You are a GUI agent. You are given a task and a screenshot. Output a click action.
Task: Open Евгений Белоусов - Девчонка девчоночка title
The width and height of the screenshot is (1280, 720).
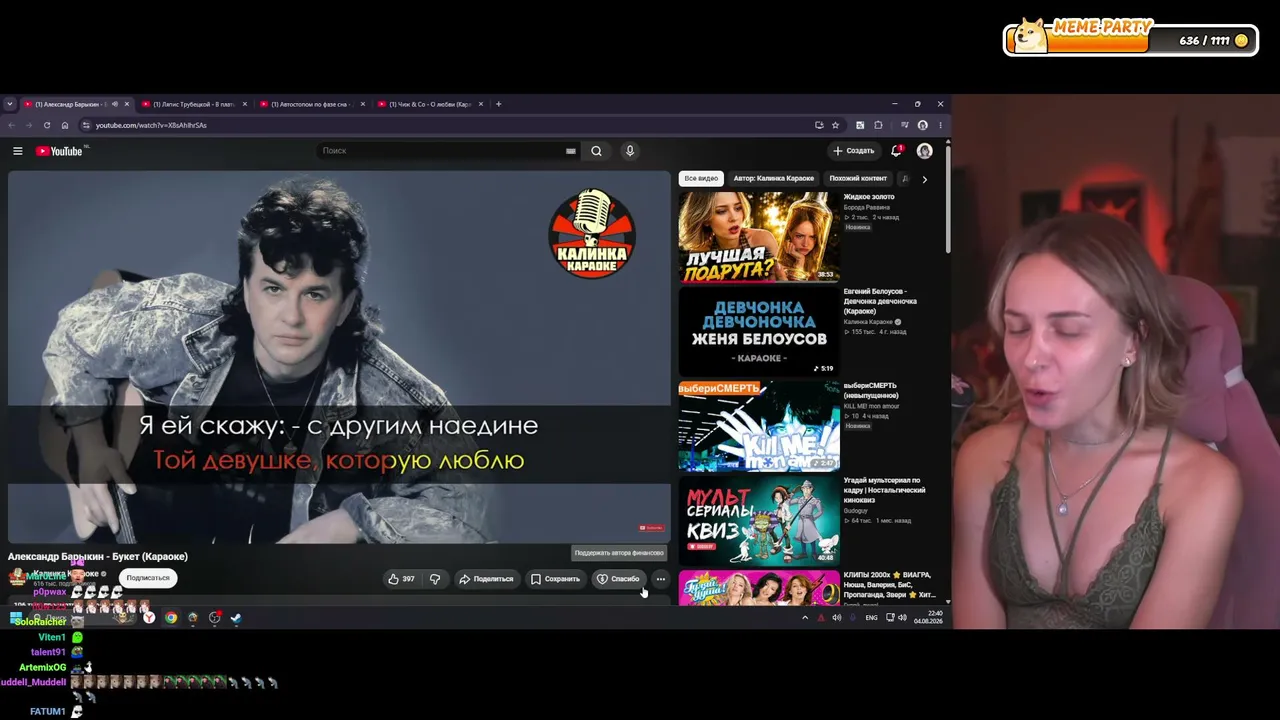[x=880, y=301]
